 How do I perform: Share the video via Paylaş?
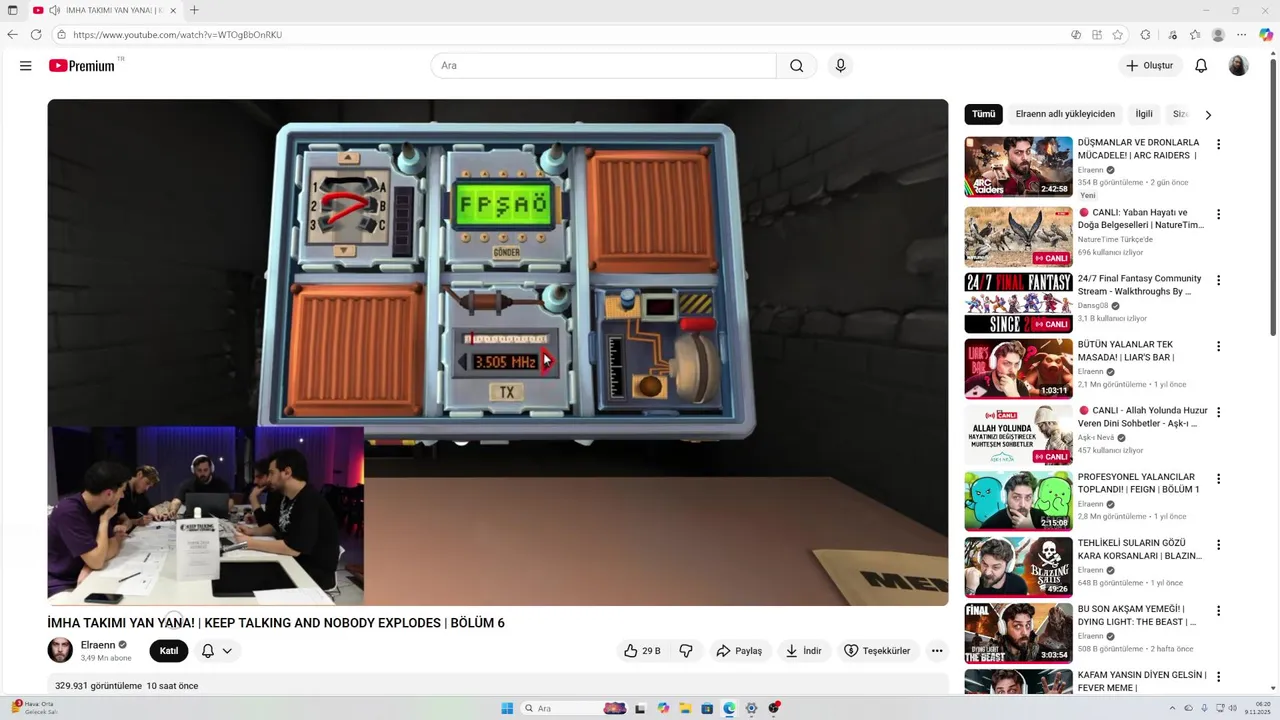[x=739, y=651]
